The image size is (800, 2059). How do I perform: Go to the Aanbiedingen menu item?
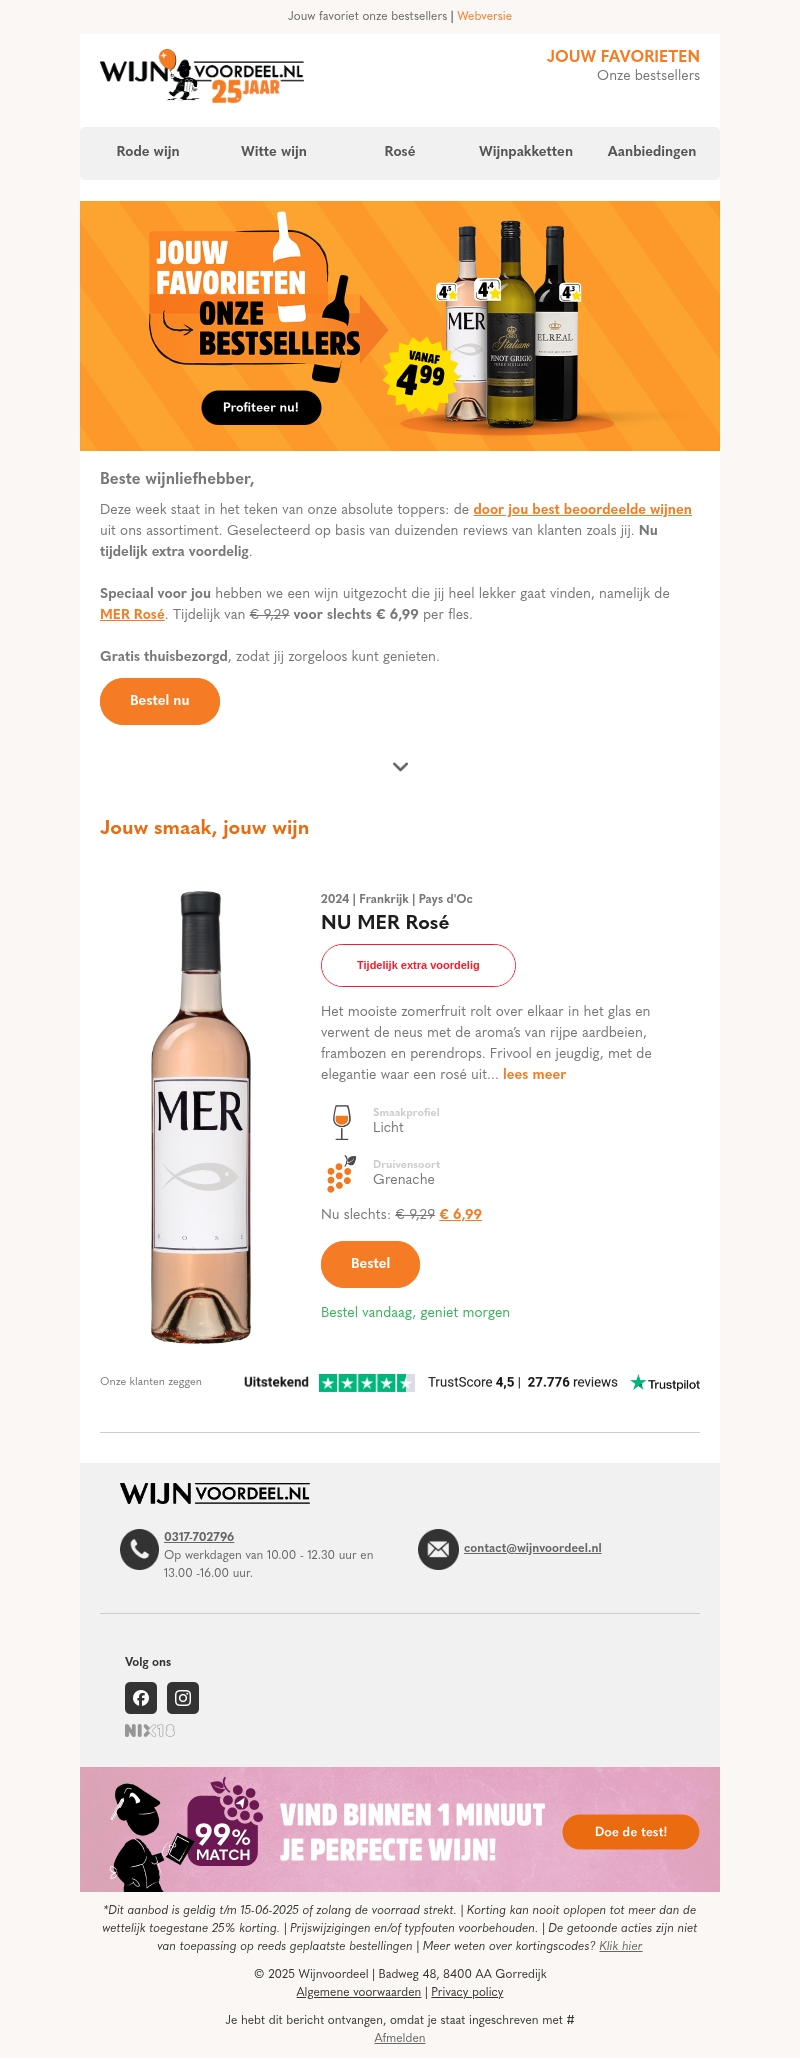(652, 151)
